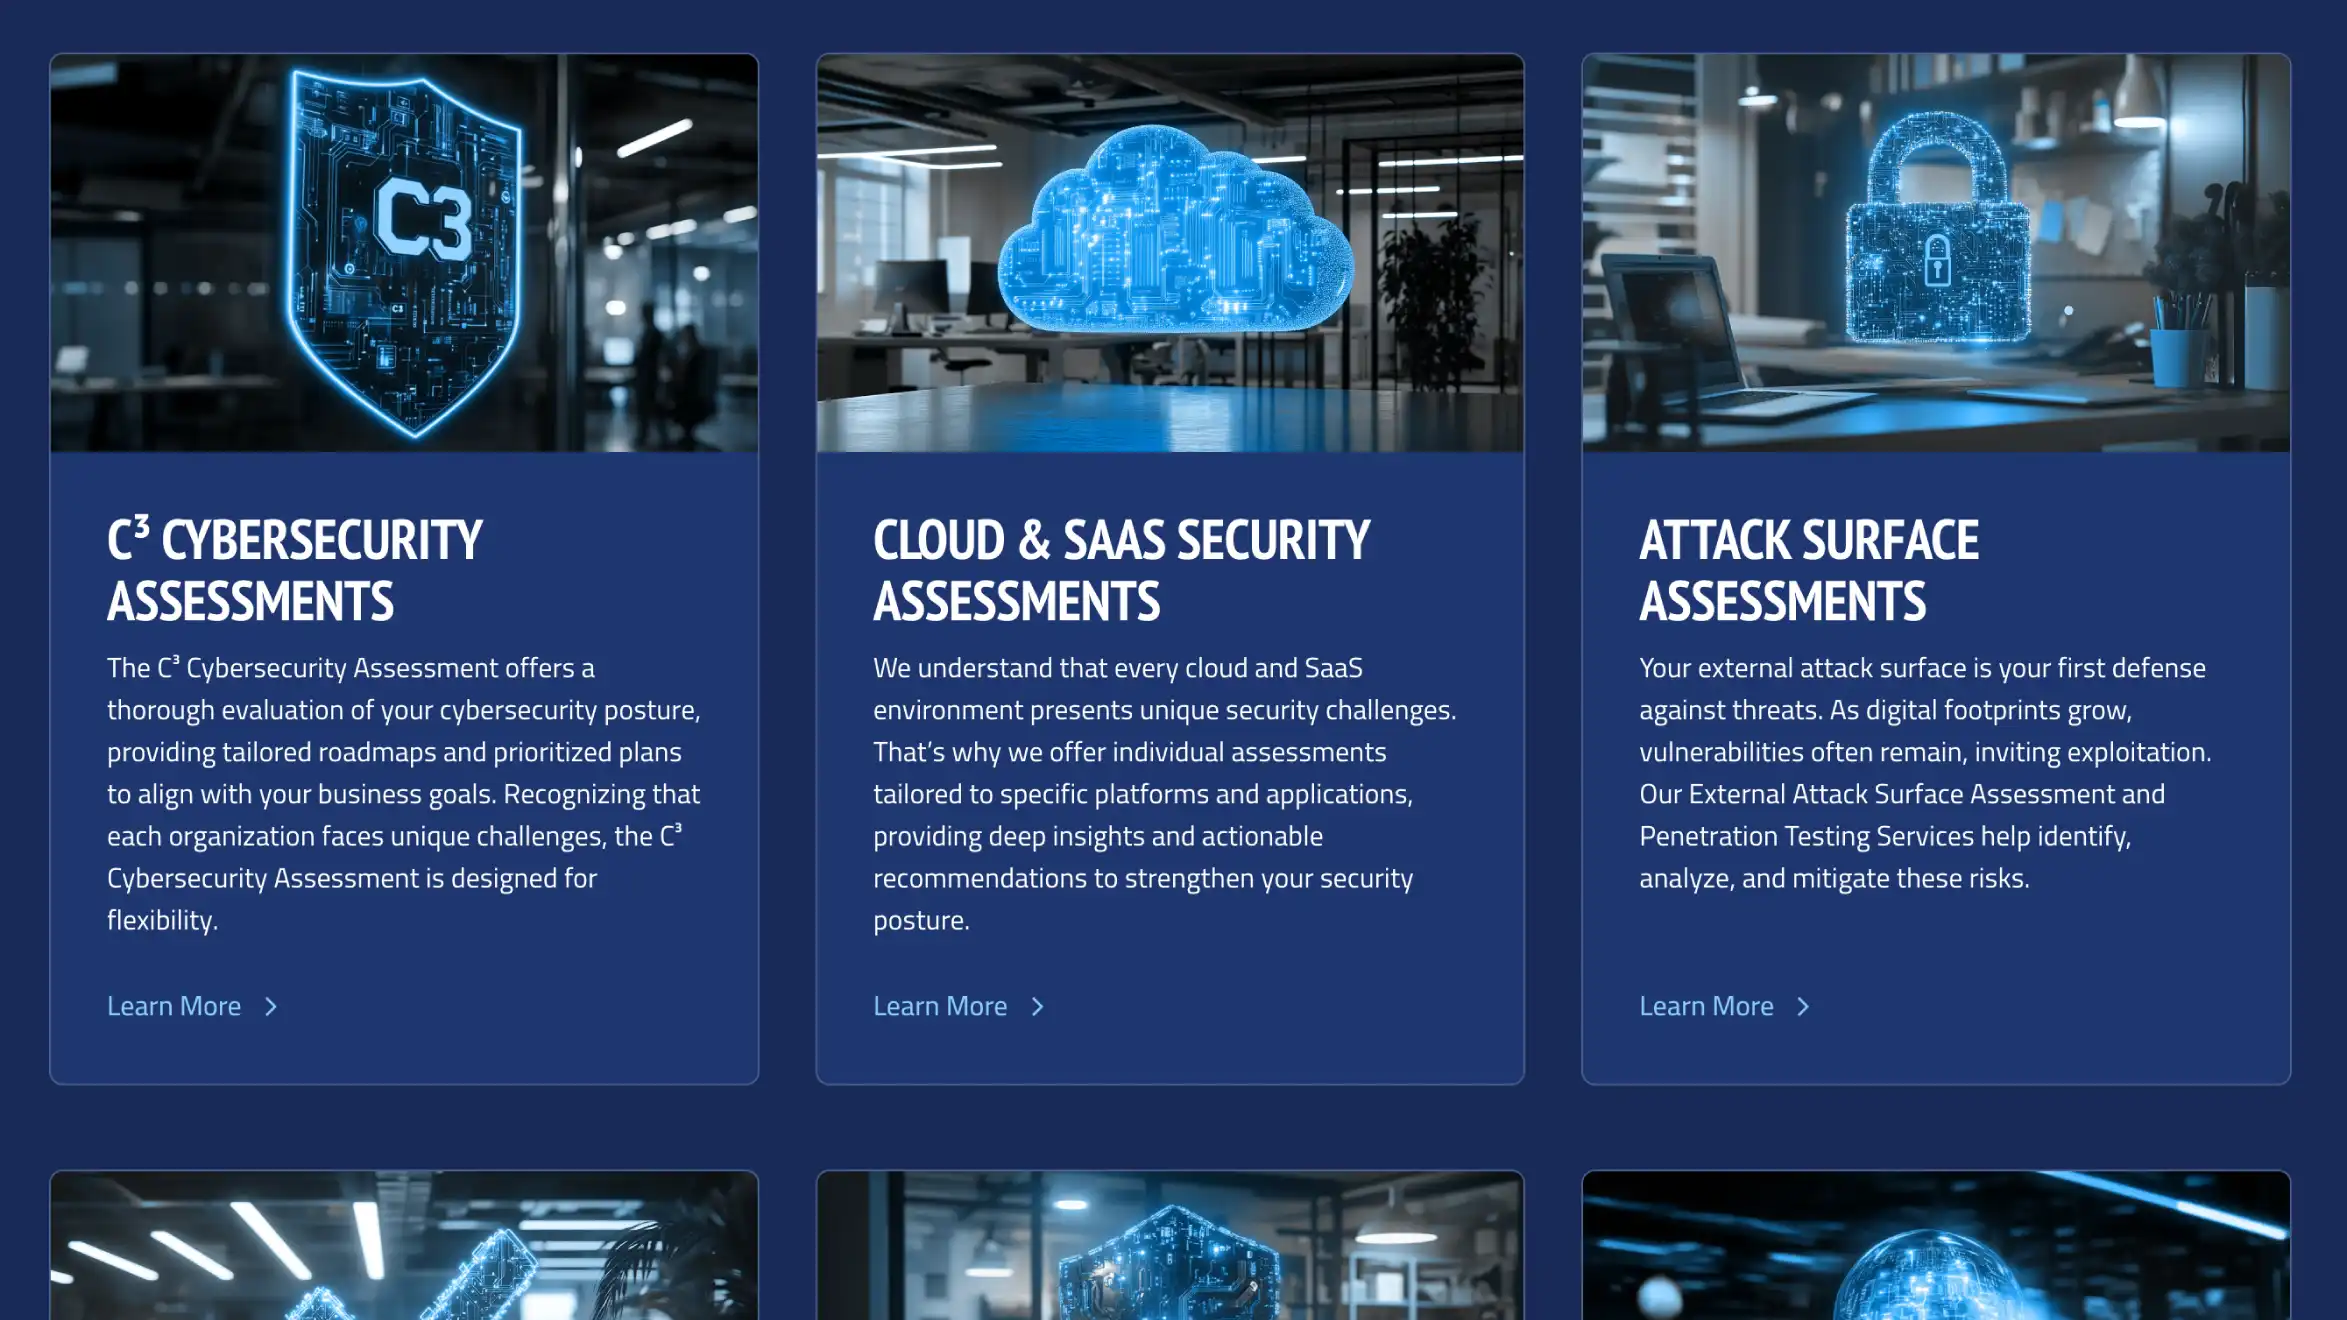Click chevron arrow beside Attack Surface Learn More

point(1803,1006)
